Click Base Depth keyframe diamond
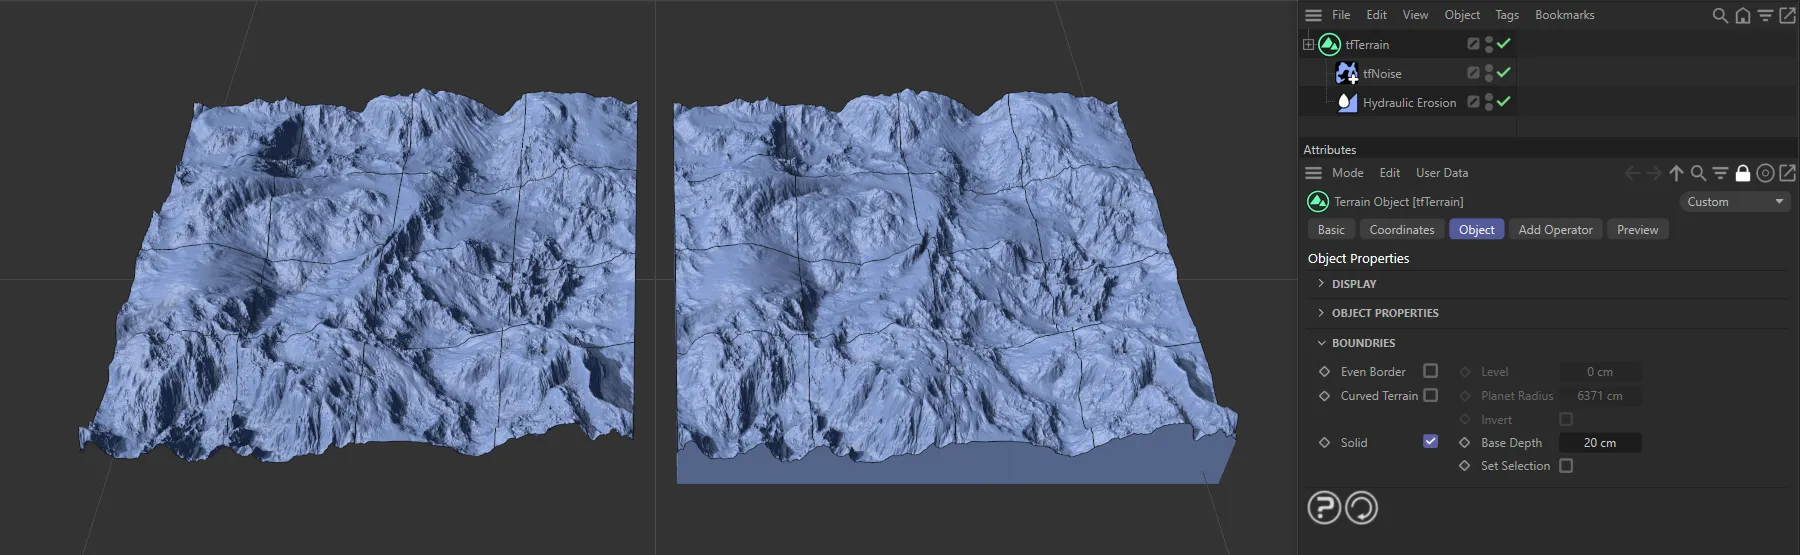Image resolution: width=1800 pixels, height=555 pixels. (1464, 443)
